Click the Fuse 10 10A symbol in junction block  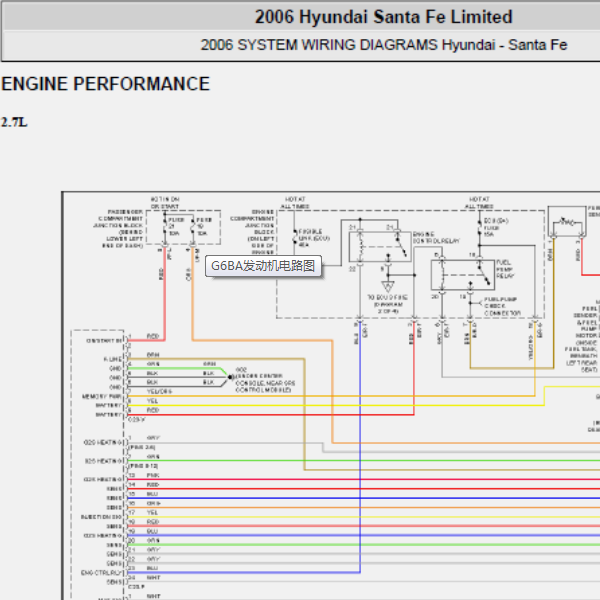click(193, 227)
